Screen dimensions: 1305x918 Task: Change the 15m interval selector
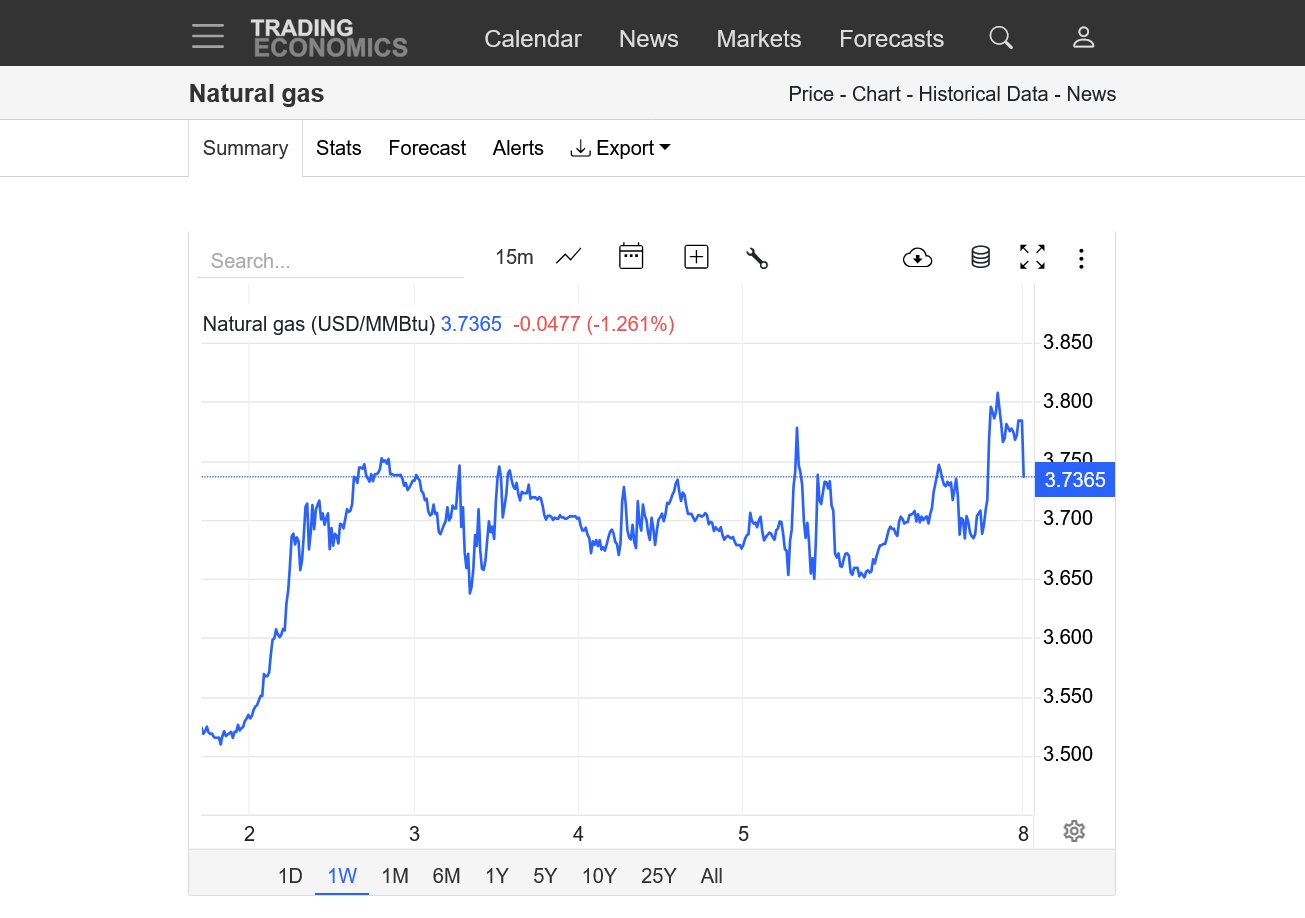coord(514,257)
